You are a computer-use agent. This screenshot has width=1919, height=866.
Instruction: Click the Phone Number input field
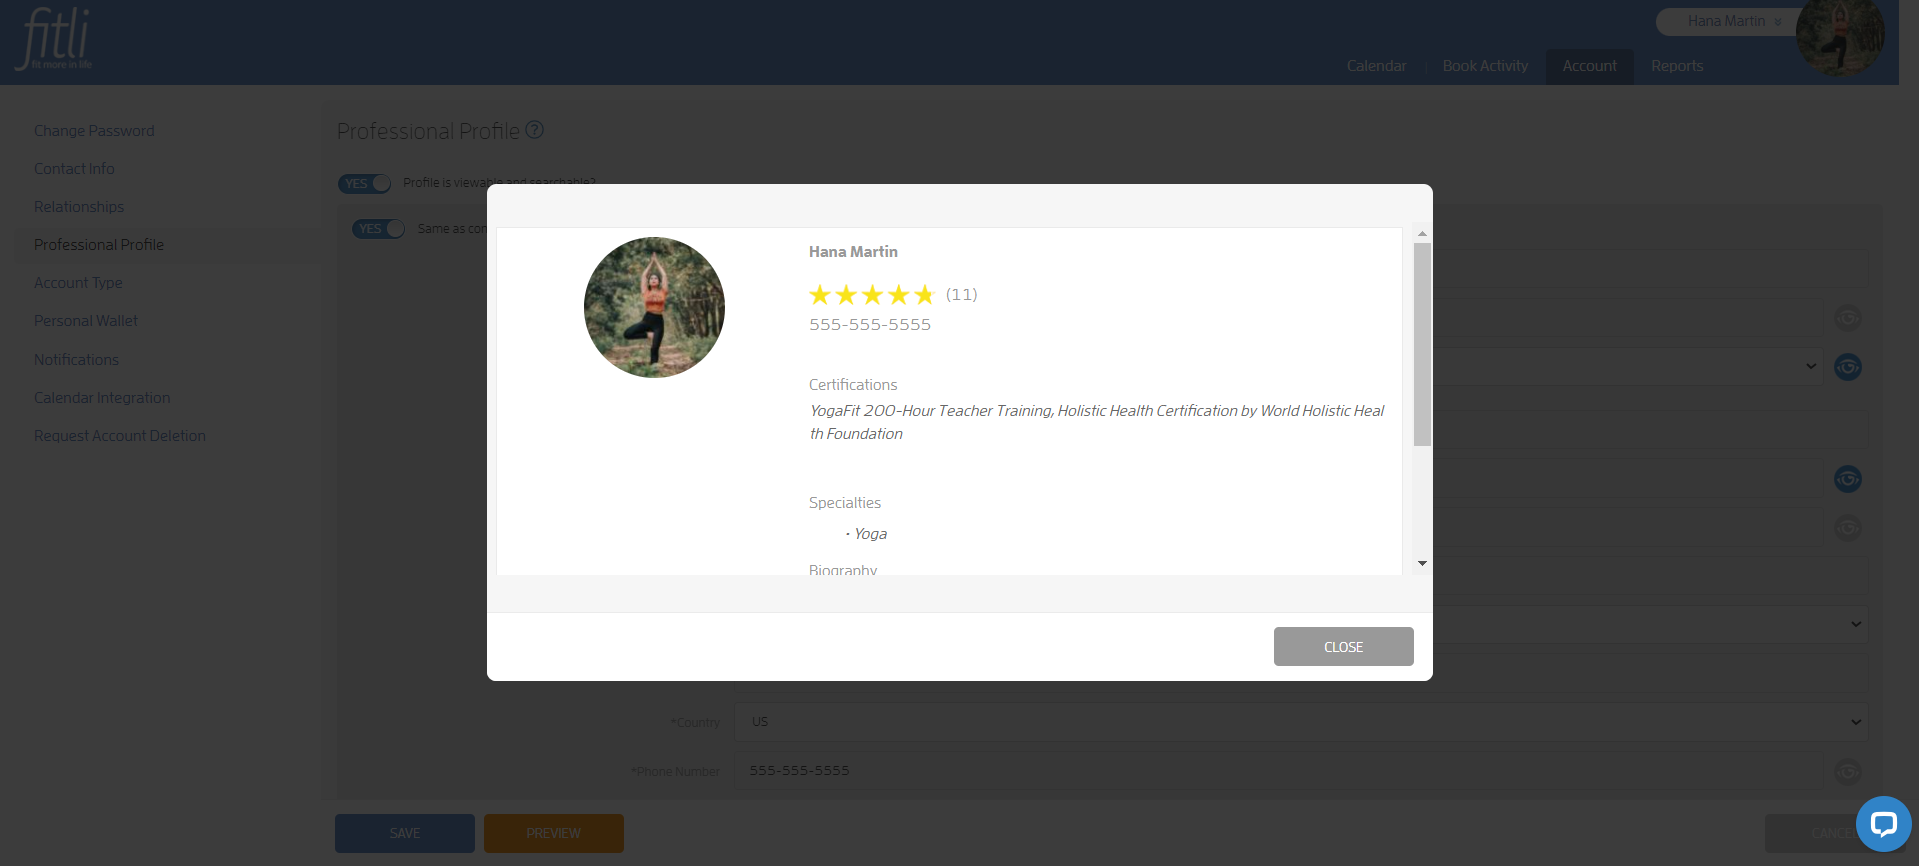1279,771
